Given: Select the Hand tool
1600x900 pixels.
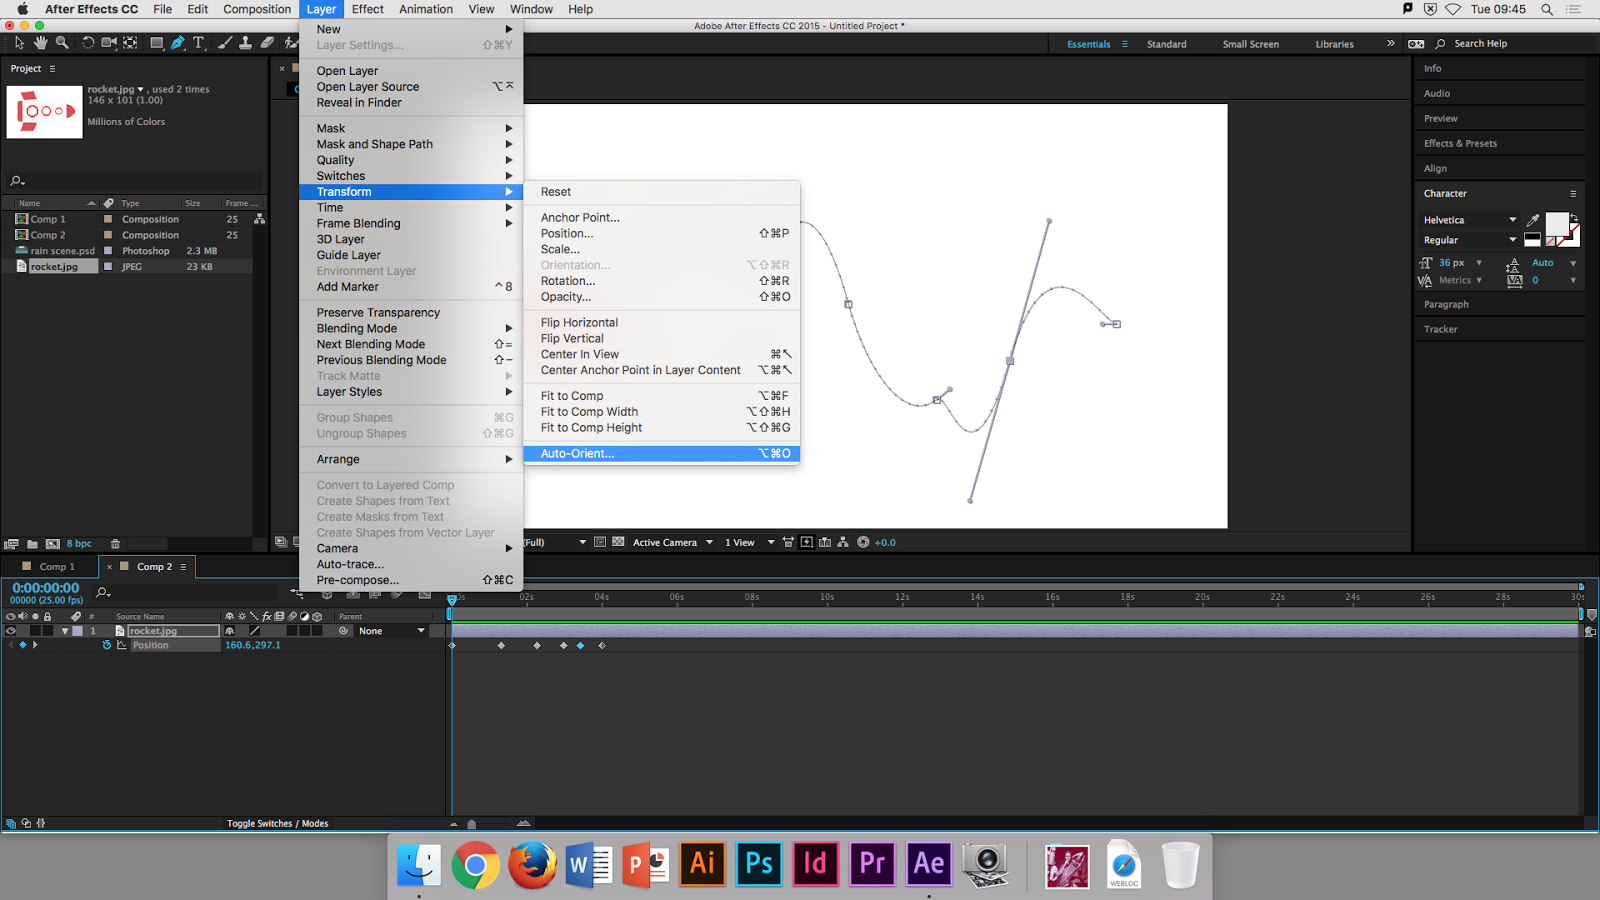Looking at the screenshot, I should (41, 43).
